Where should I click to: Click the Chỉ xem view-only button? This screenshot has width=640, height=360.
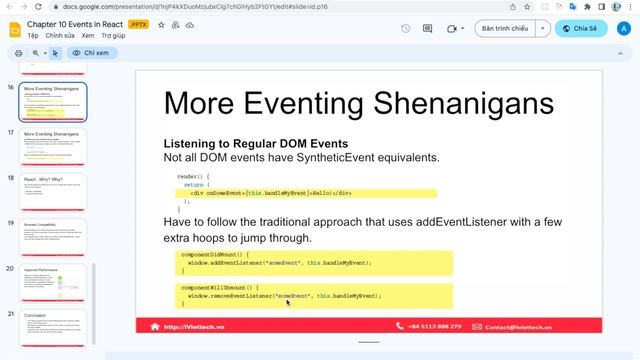click(92, 53)
